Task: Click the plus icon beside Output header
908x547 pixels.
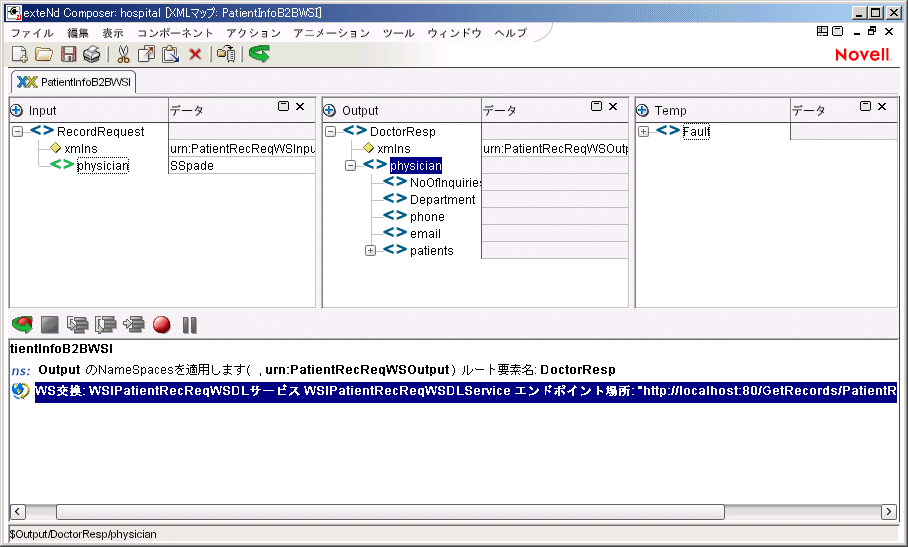Action: 329,110
